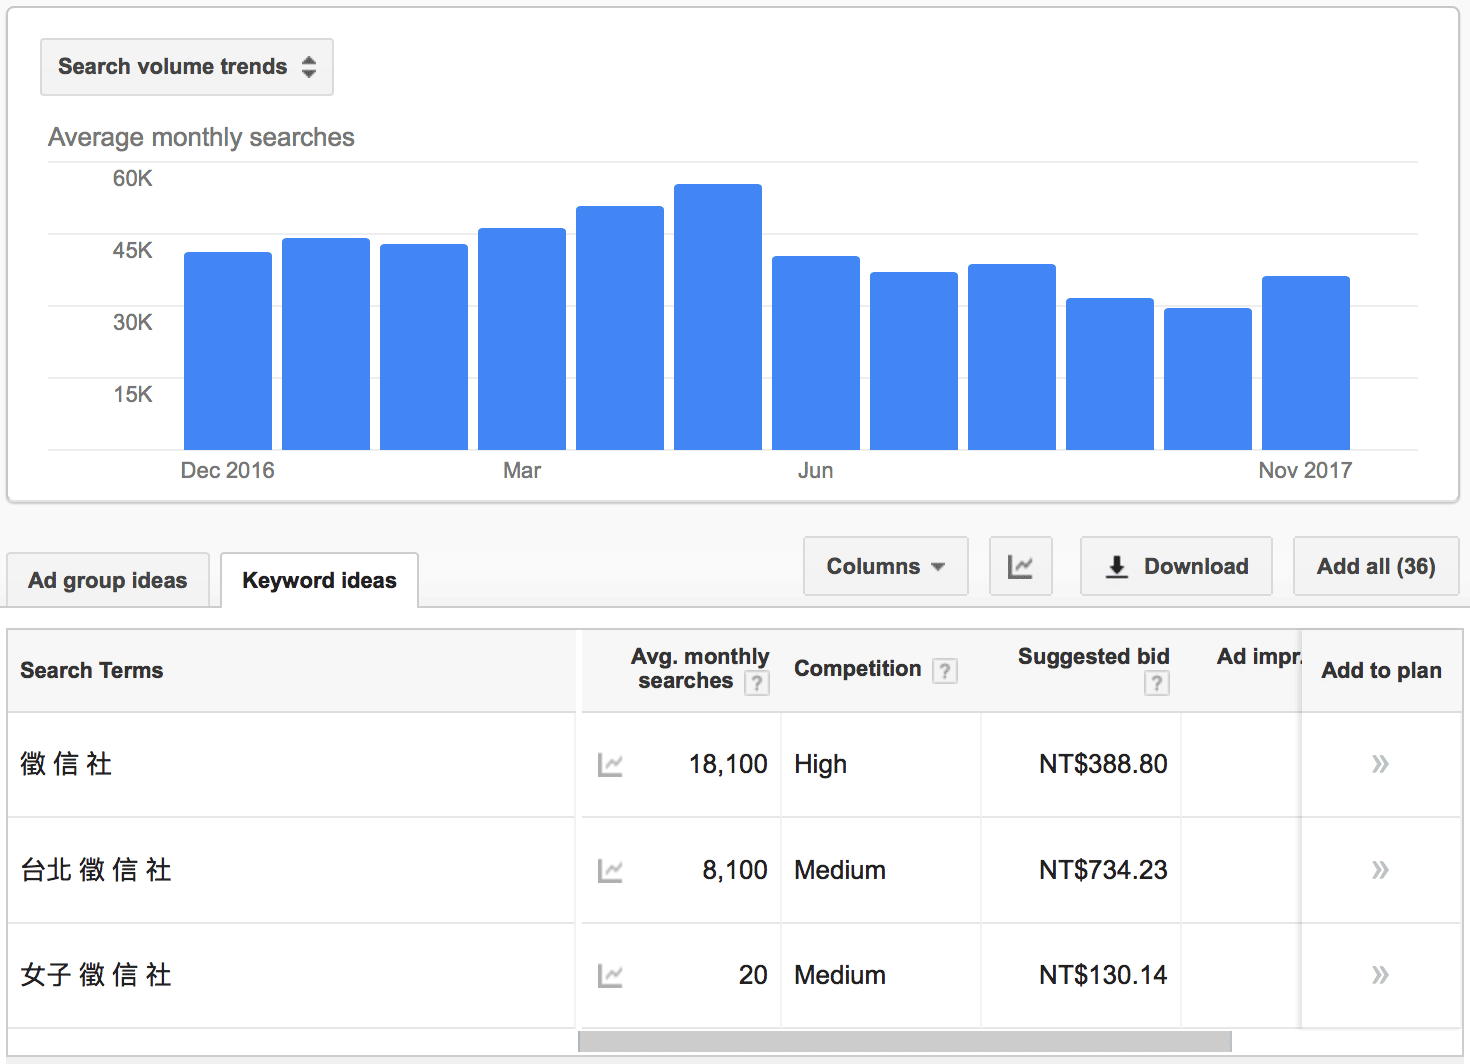Viewport: 1470px width, 1064px height.
Task: Add 徵信社 keyword to plan arrow
Action: [x=1380, y=765]
